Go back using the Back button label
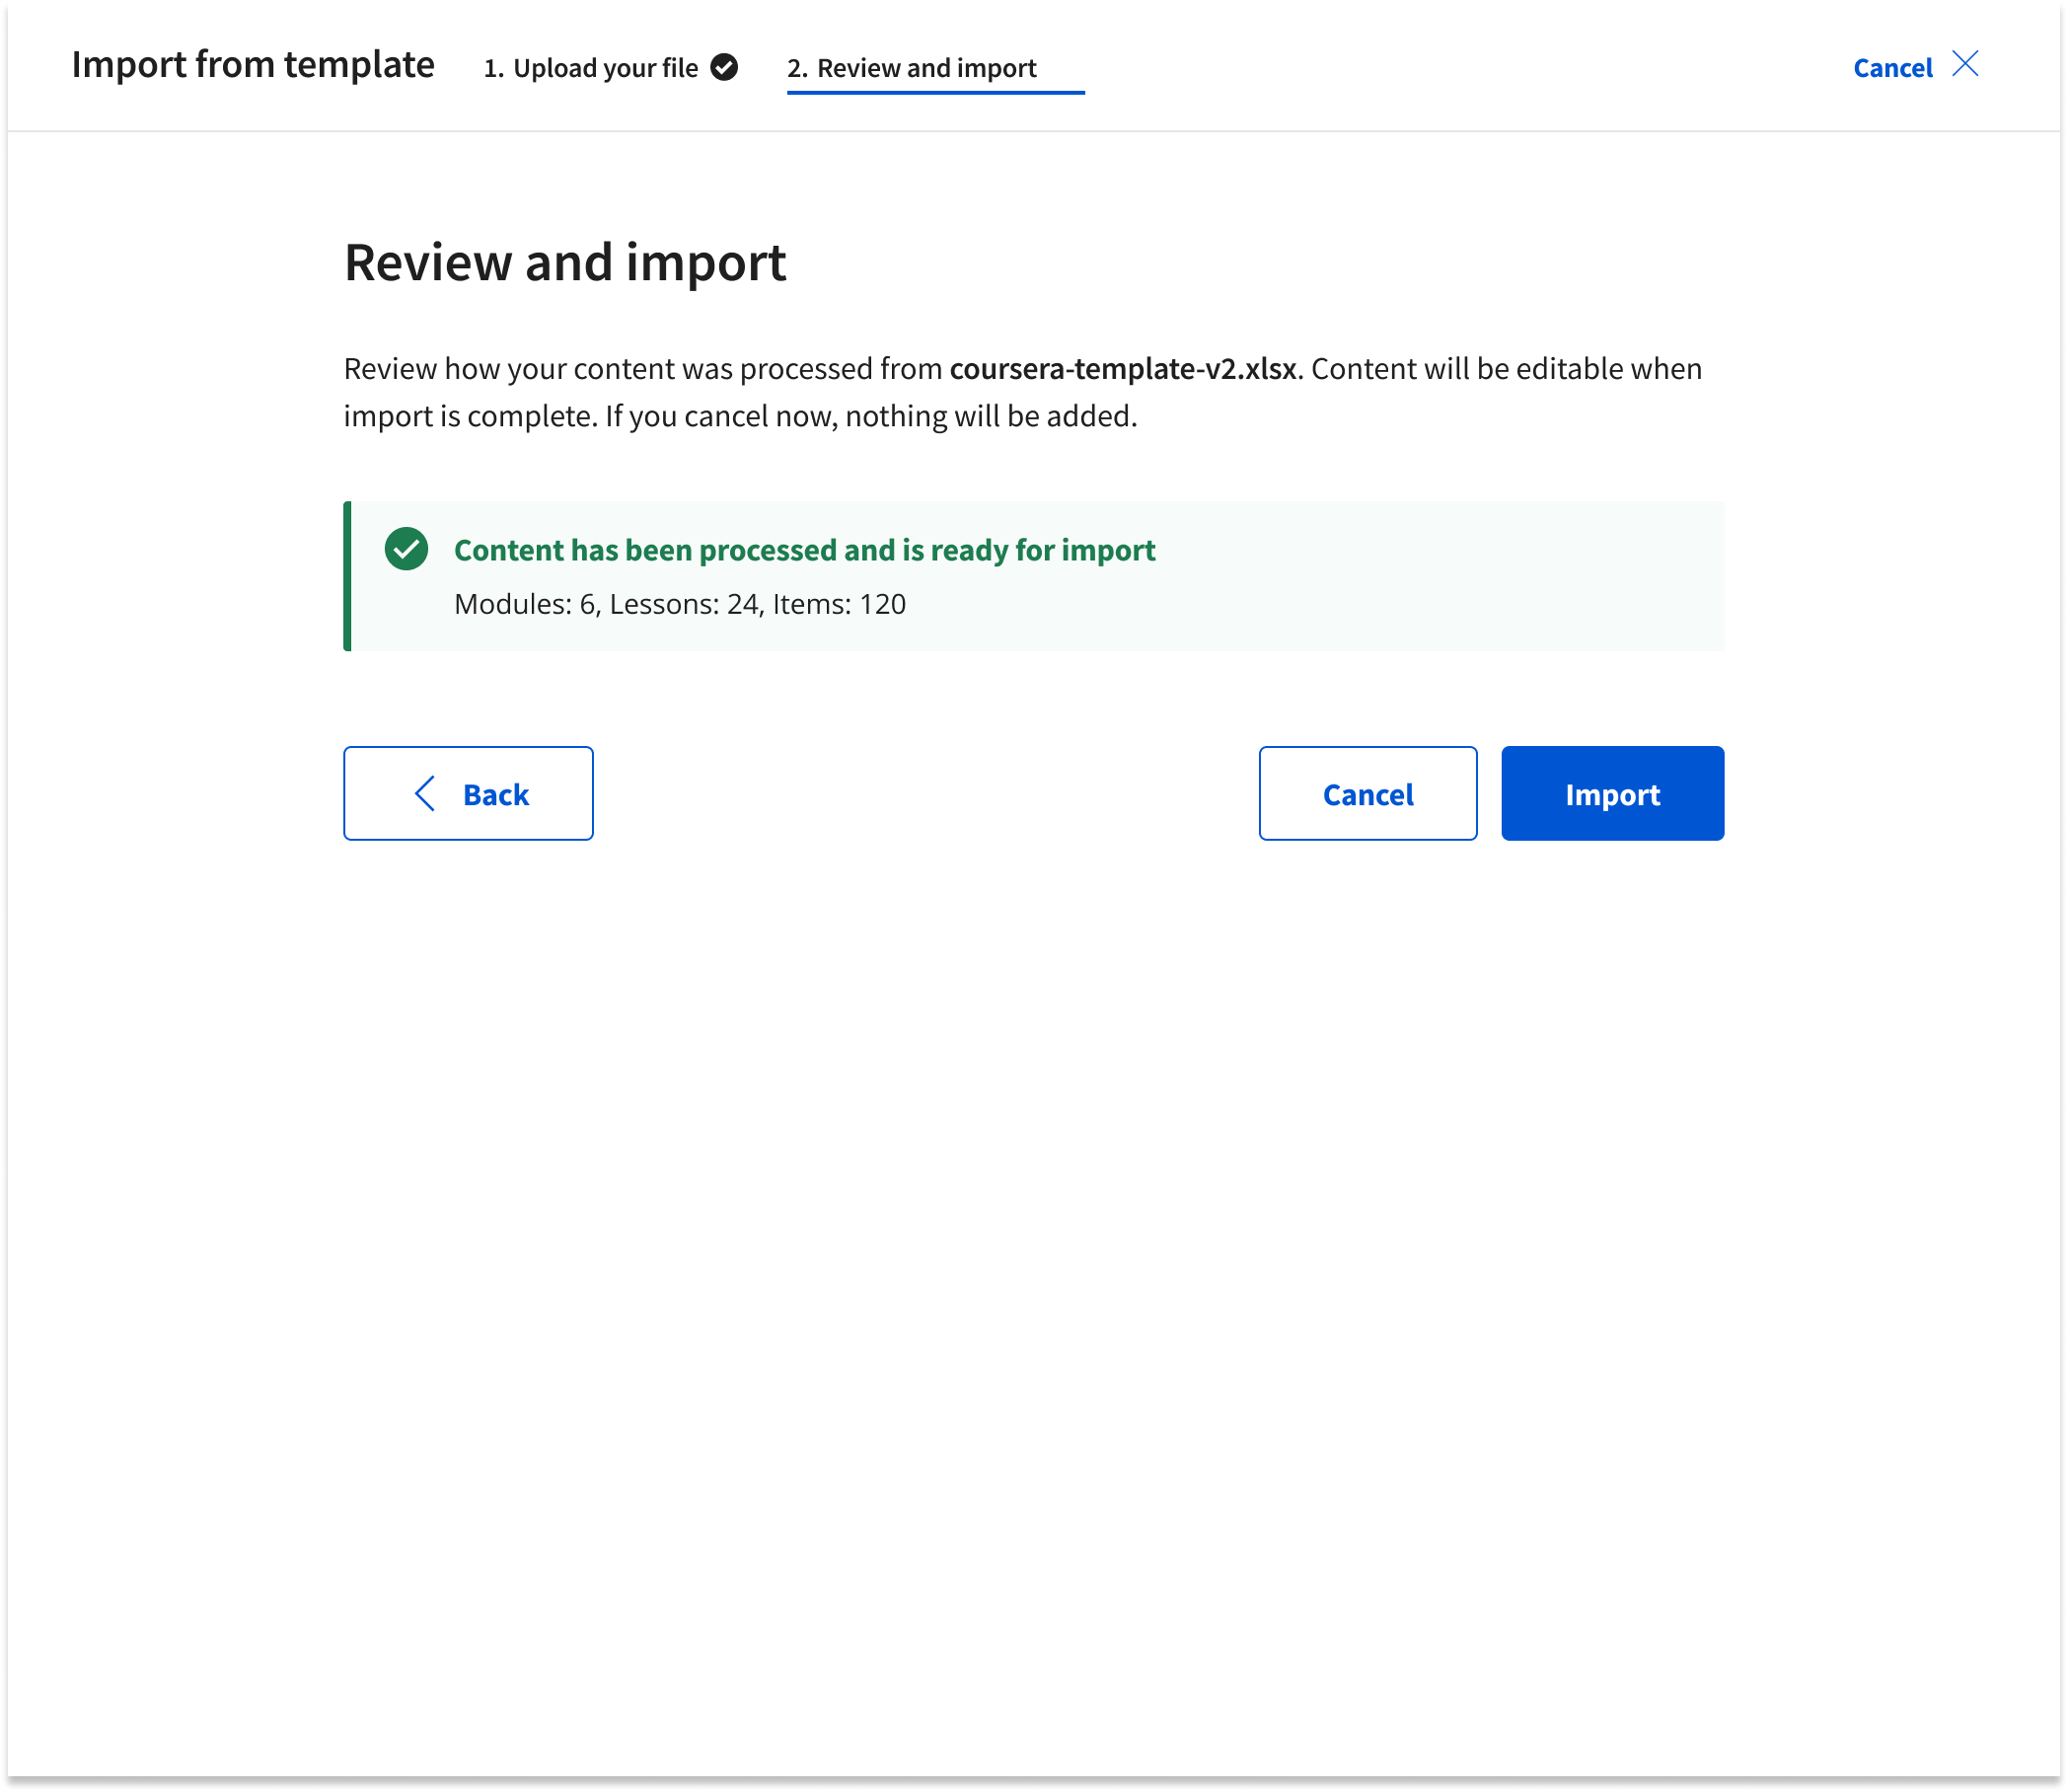 496,794
